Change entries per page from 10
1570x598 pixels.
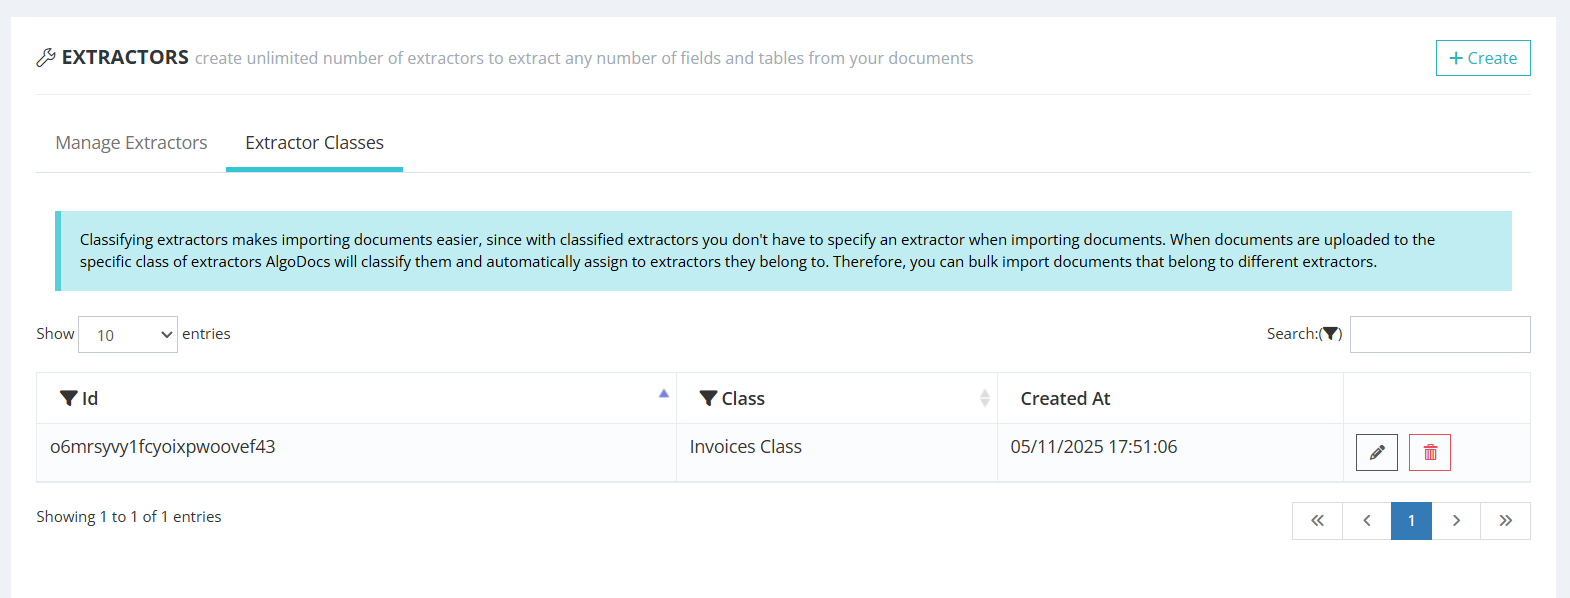127,333
